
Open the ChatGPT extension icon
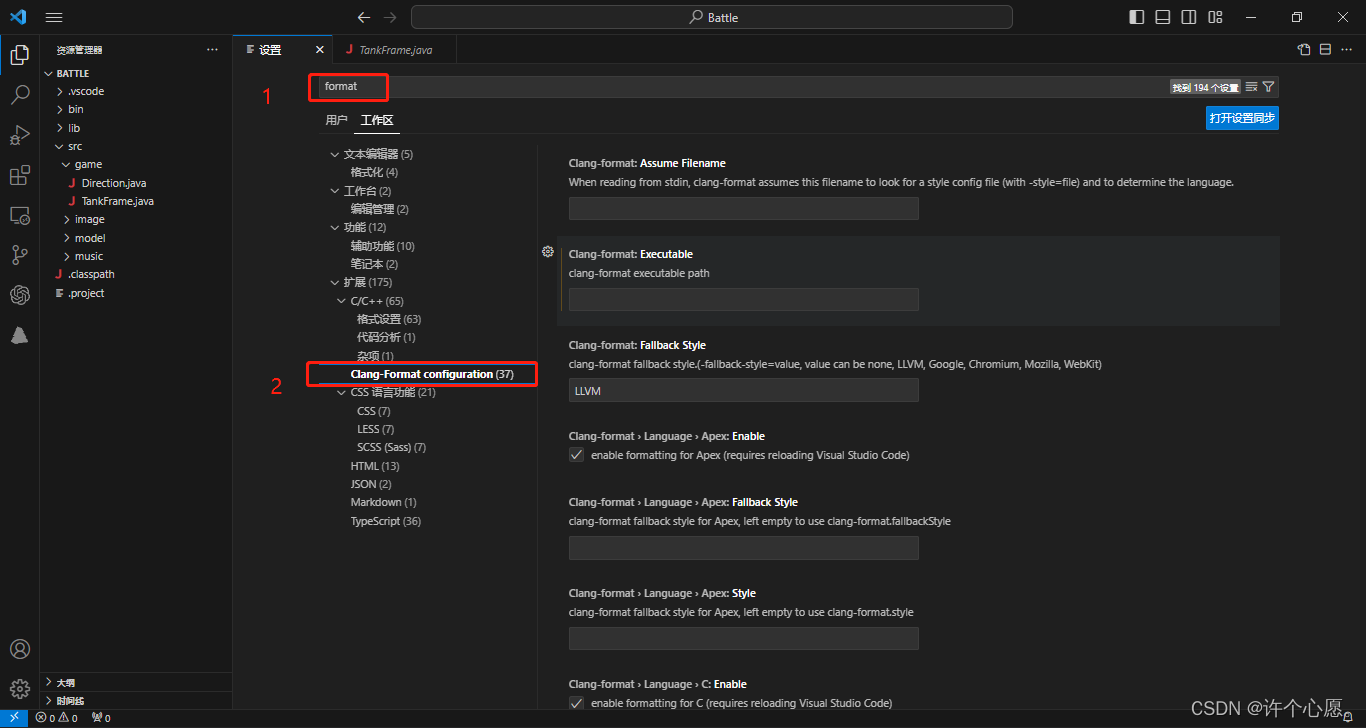click(19, 295)
